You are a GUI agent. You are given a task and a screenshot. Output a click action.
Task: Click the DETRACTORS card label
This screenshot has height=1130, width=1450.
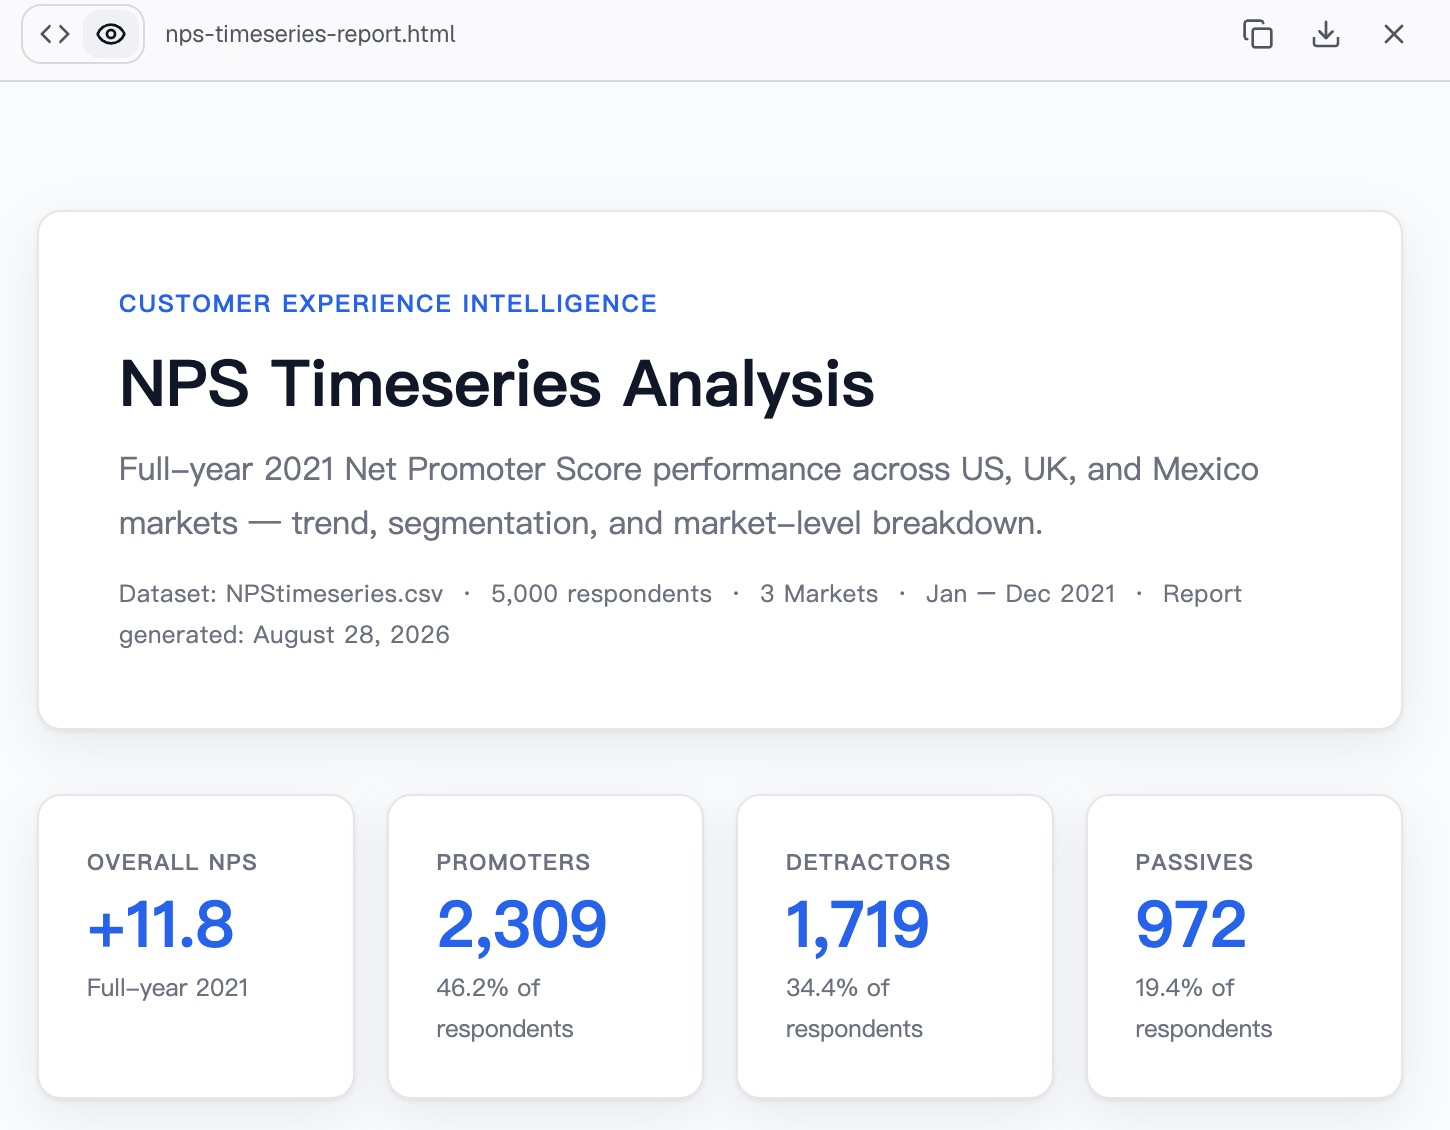[868, 862]
